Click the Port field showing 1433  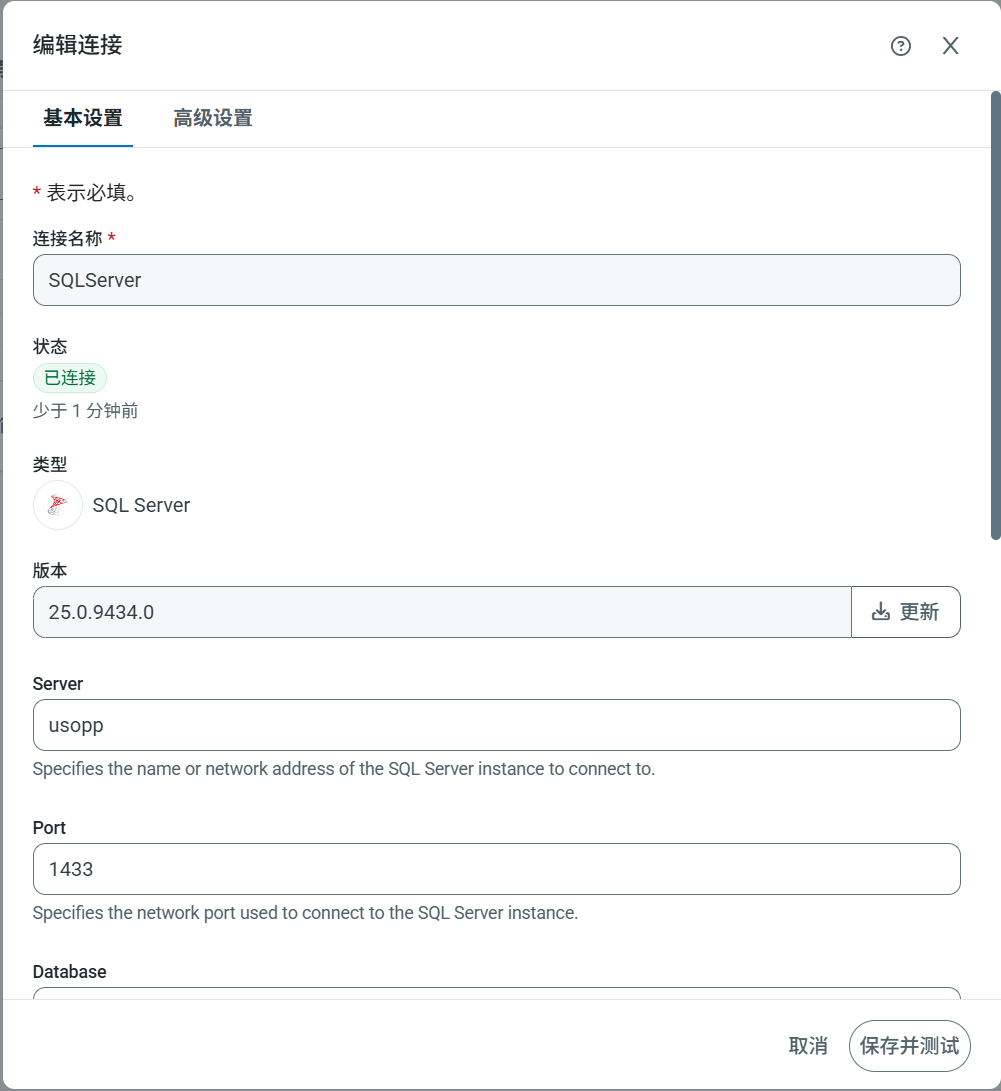coord(496,869)
